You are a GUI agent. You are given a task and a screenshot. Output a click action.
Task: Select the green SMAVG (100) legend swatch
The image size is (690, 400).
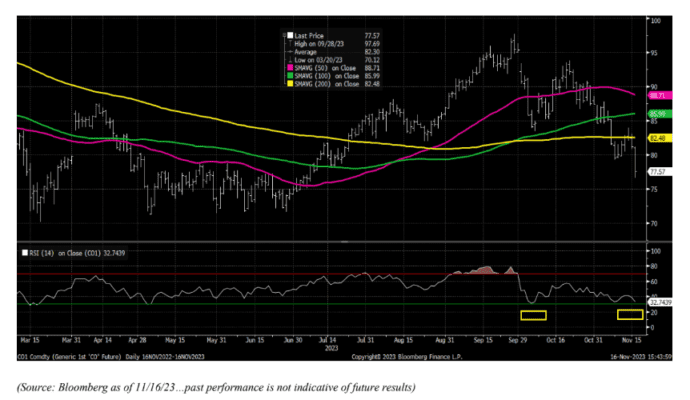[x=290, y=76]
